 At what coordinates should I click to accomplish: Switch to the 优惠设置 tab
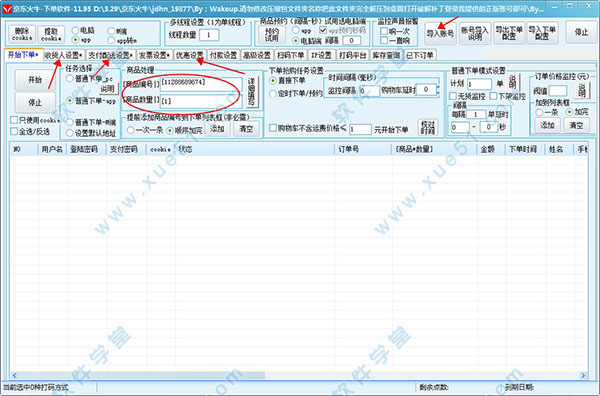(x=189, y=55)
